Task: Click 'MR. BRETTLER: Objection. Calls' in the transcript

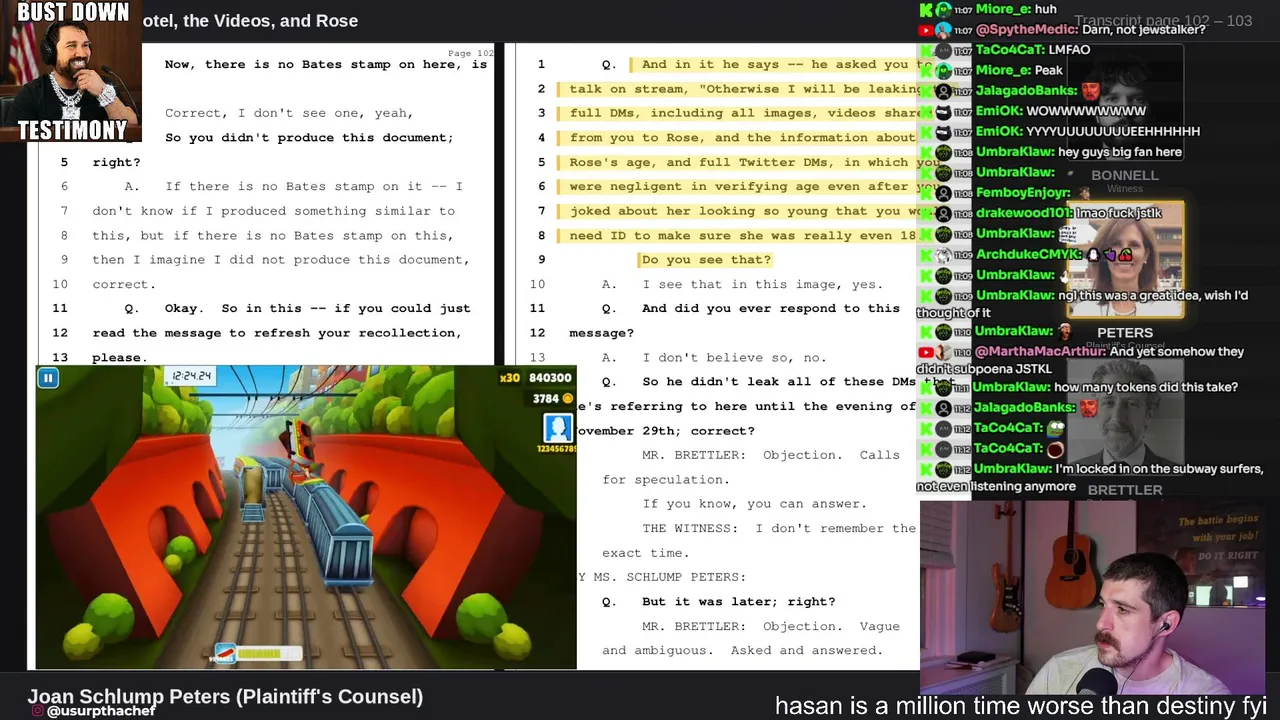Action: (x=771, y=456)
